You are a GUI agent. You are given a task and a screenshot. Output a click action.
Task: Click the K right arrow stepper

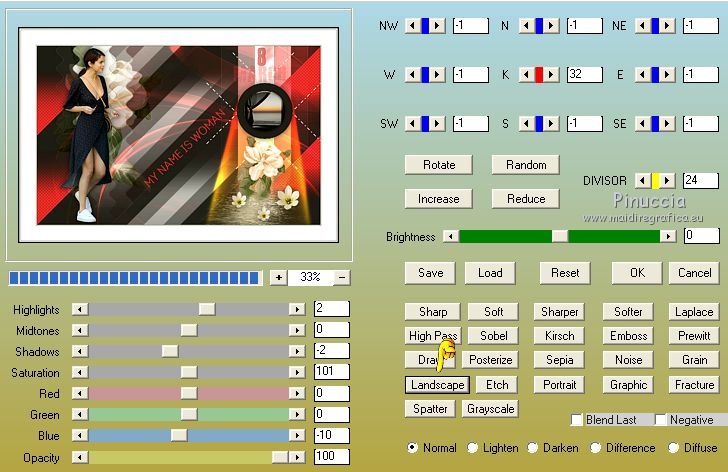[551, 74]
